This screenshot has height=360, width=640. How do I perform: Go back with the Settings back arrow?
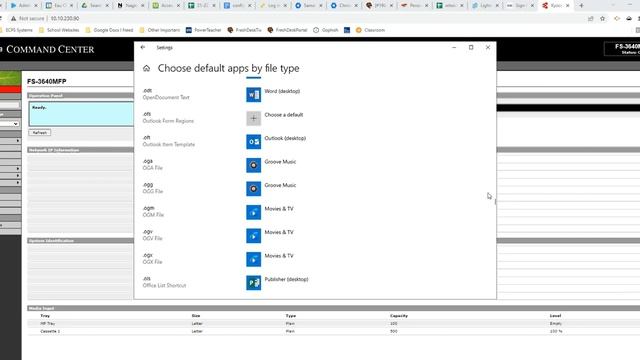coord(143,47)
